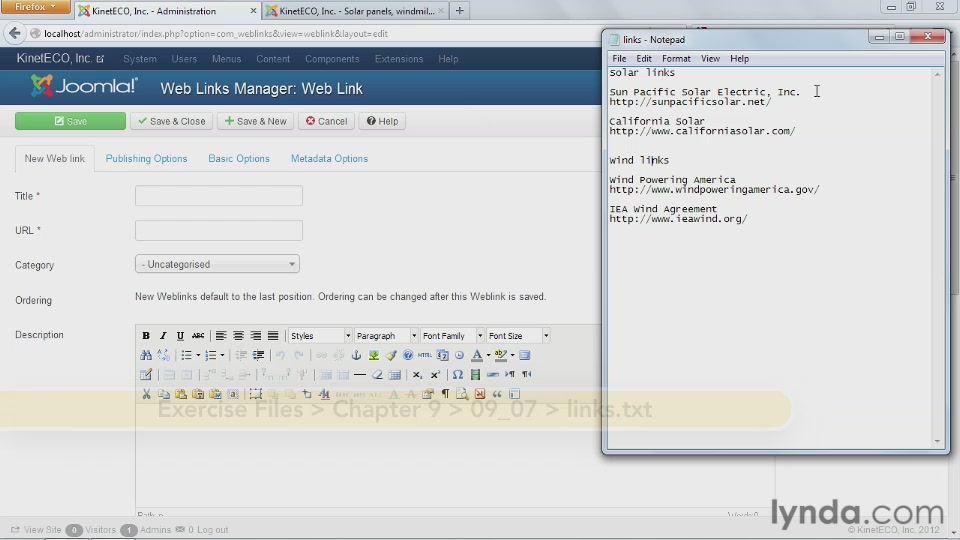Toggle italic formatting in the description editor
Image resolution: width=960 pixels, height=540 pixels.
tap(163, 336)
